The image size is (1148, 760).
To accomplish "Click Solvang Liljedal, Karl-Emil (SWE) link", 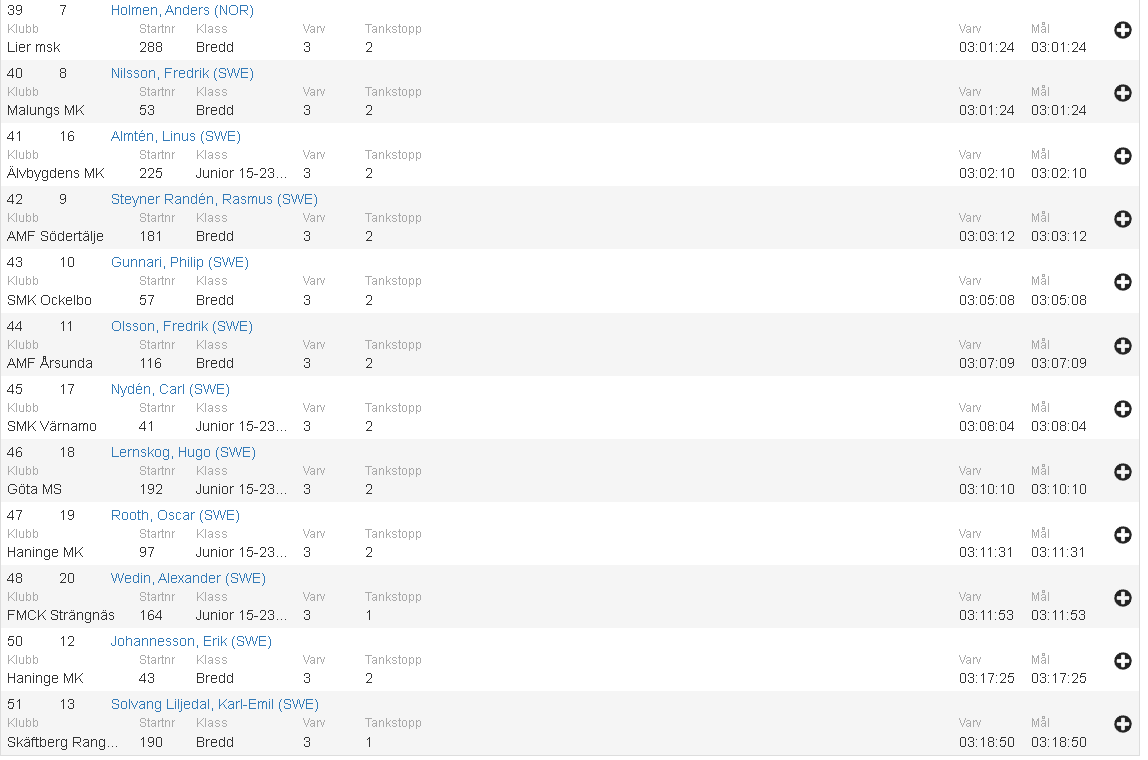I will point(215,705).
